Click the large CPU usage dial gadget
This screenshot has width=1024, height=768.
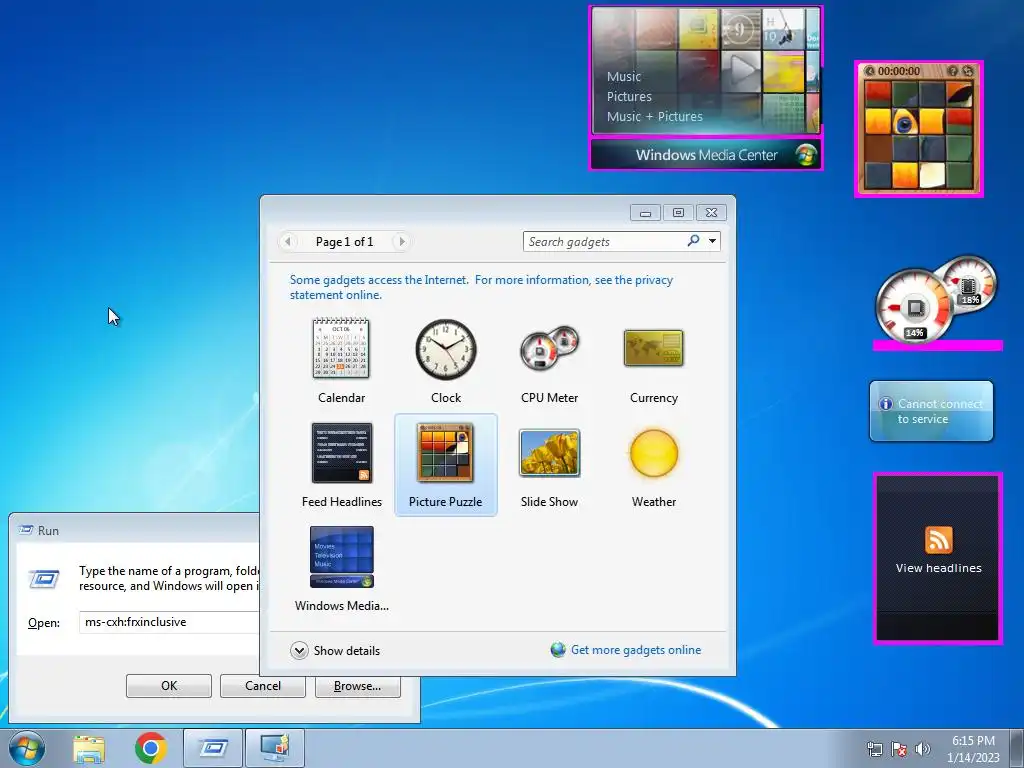pos(912,307)
